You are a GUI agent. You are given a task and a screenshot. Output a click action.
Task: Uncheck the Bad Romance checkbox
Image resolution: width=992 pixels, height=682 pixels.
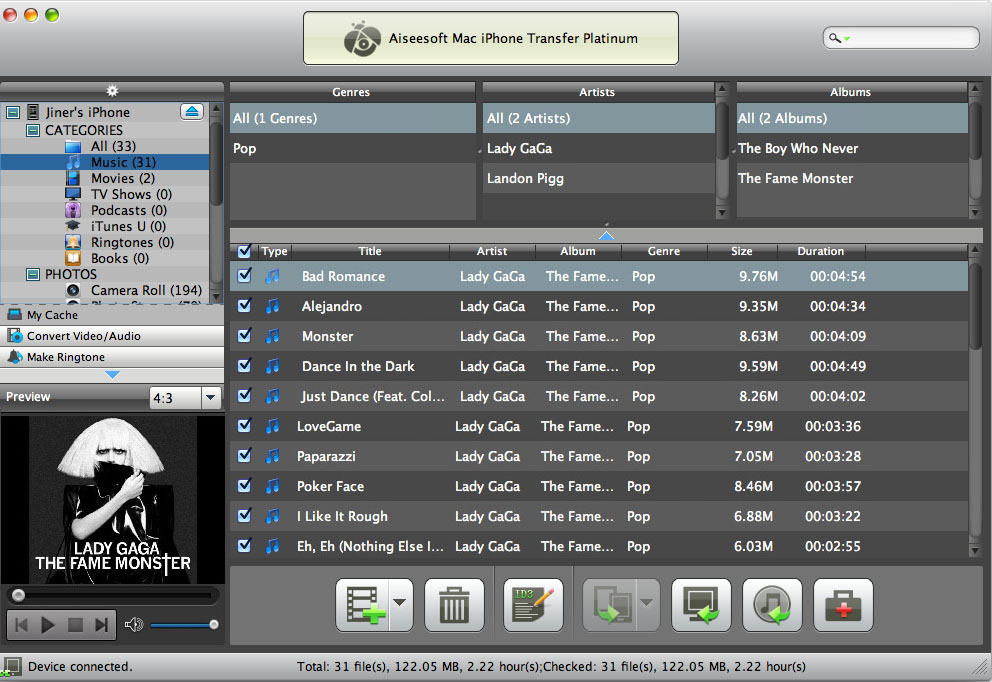[244, 276]
